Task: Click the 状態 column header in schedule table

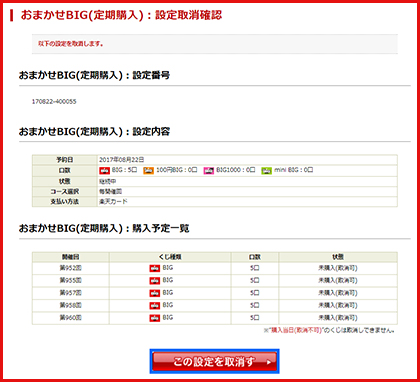Action: 338,257
